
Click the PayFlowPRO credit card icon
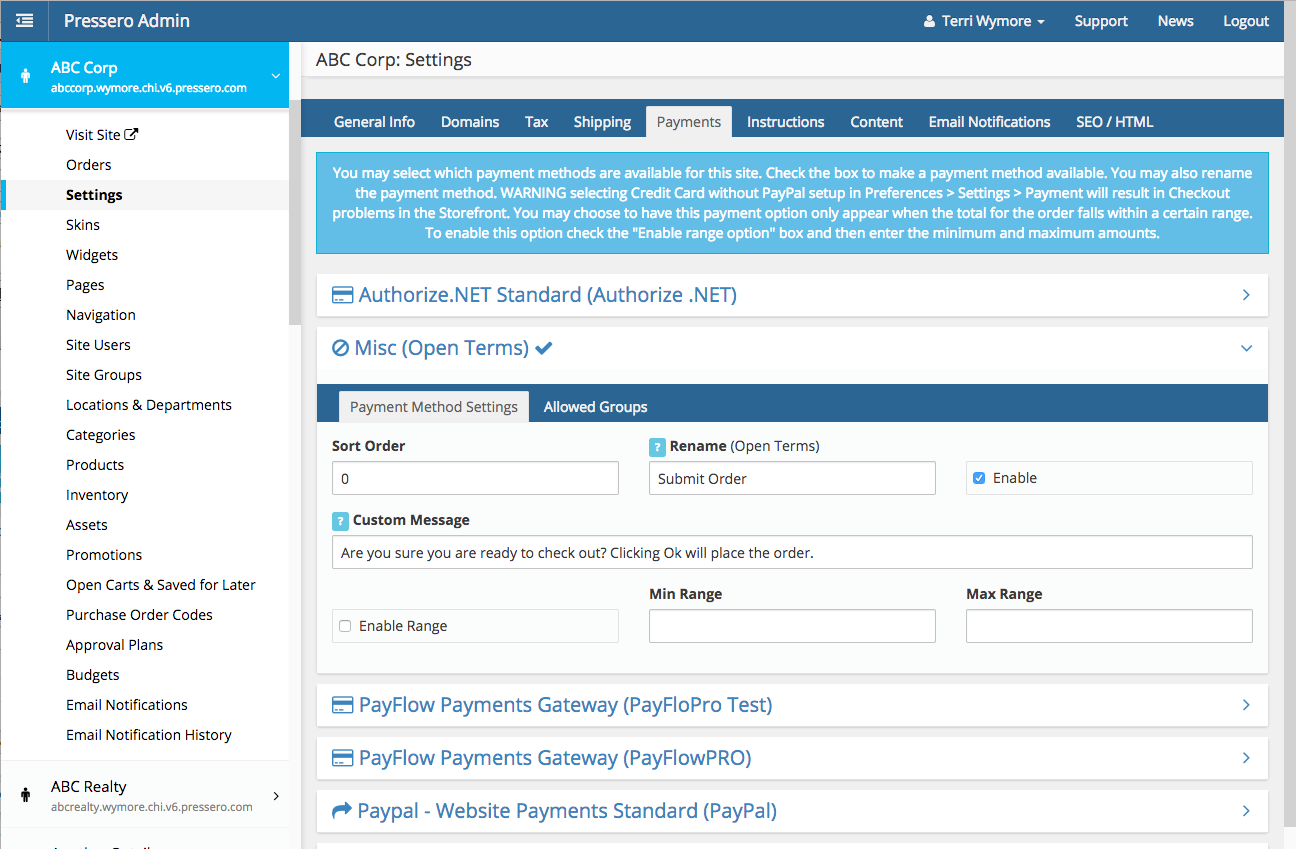point(342,758)
